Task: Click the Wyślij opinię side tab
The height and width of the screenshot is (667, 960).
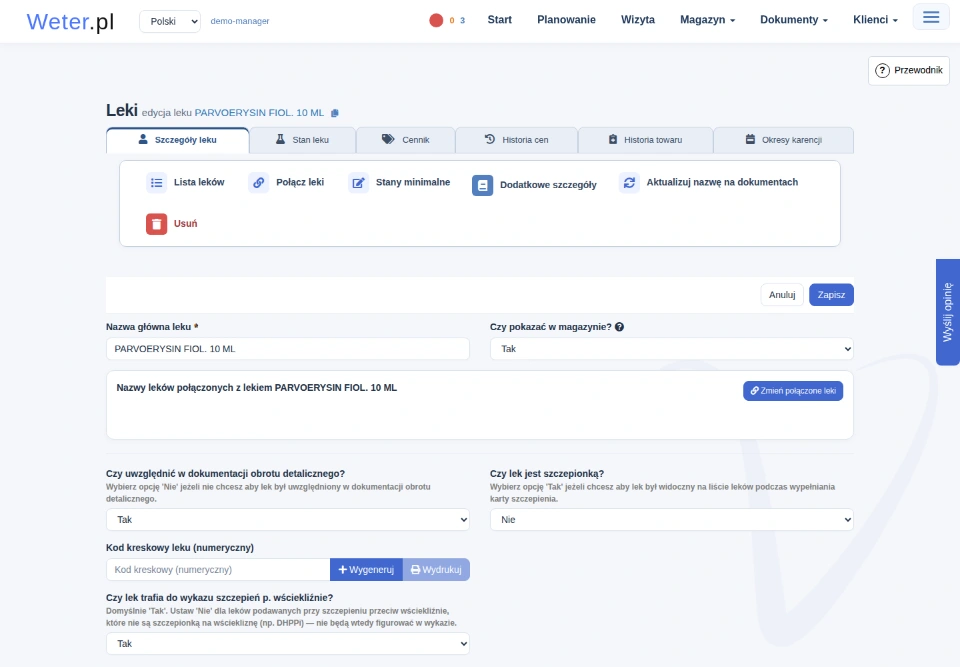Action: click(x=948, y=312)
